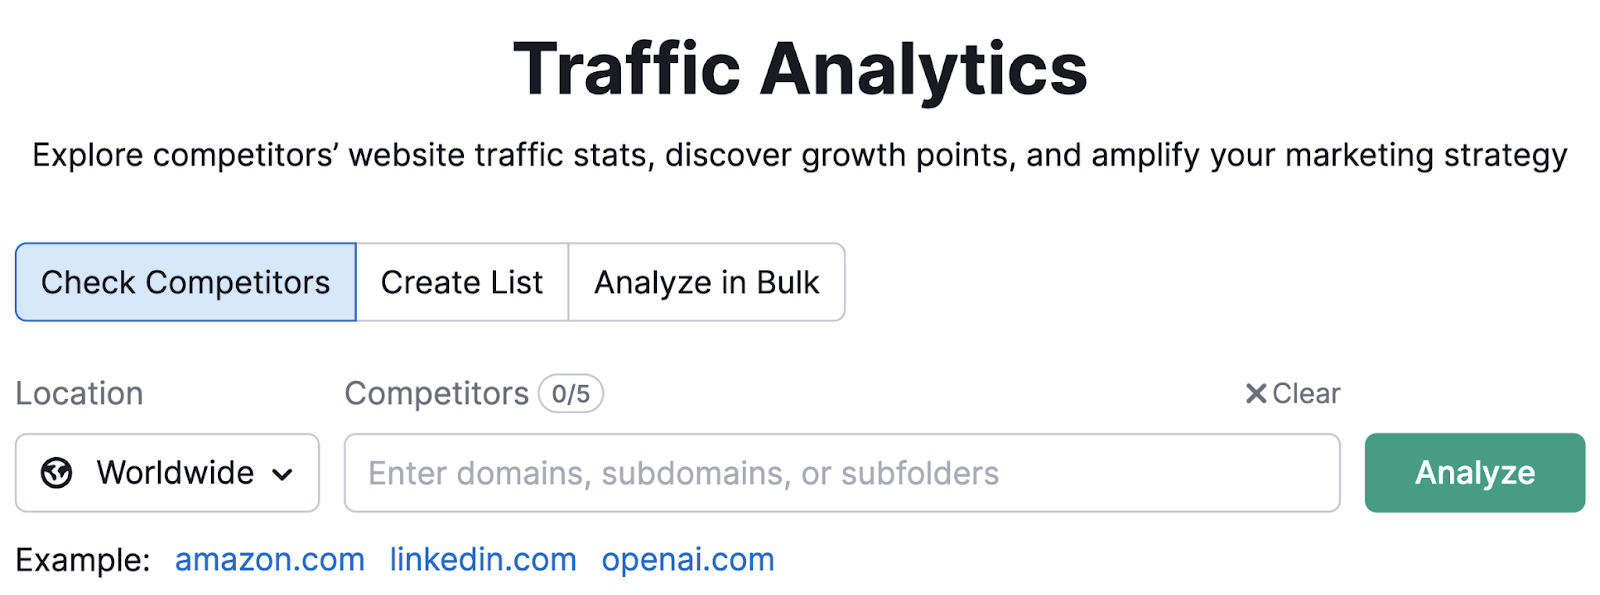Viewport: 1600px width, 595px height.
Task: Pick the linkedin.com example link
Action: [483, 560]
